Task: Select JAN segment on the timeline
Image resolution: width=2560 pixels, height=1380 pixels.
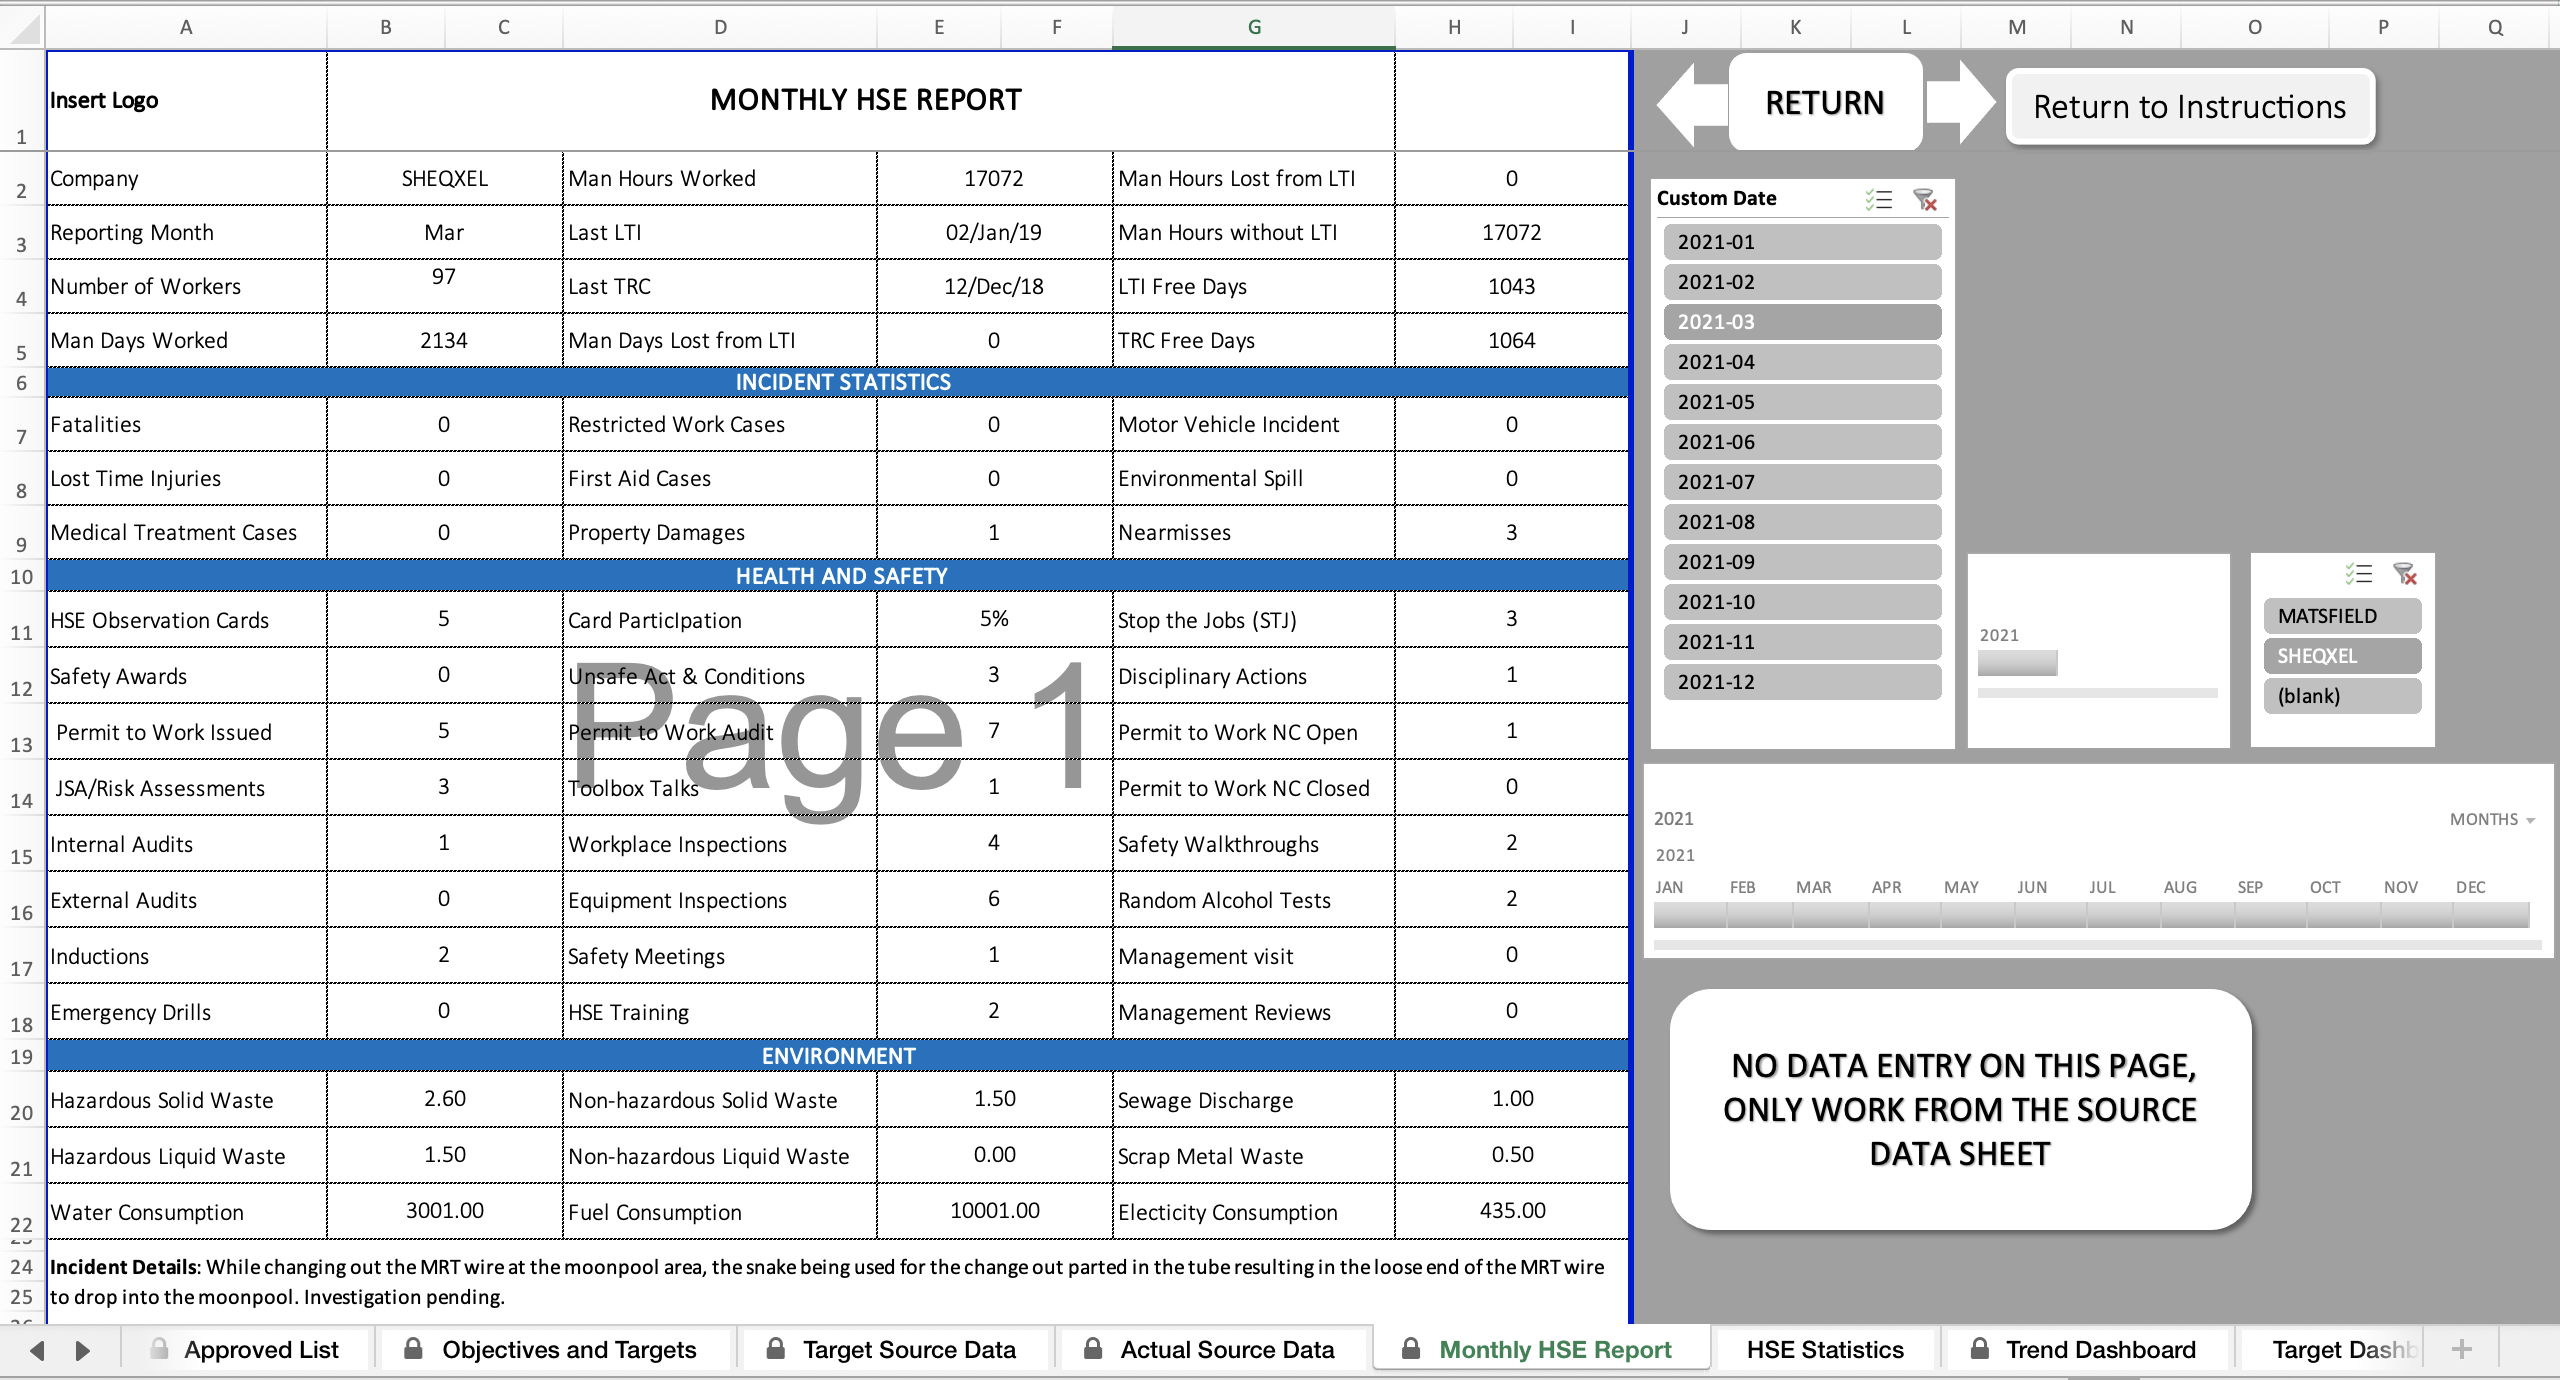Action: click(x=1690, y=914)
